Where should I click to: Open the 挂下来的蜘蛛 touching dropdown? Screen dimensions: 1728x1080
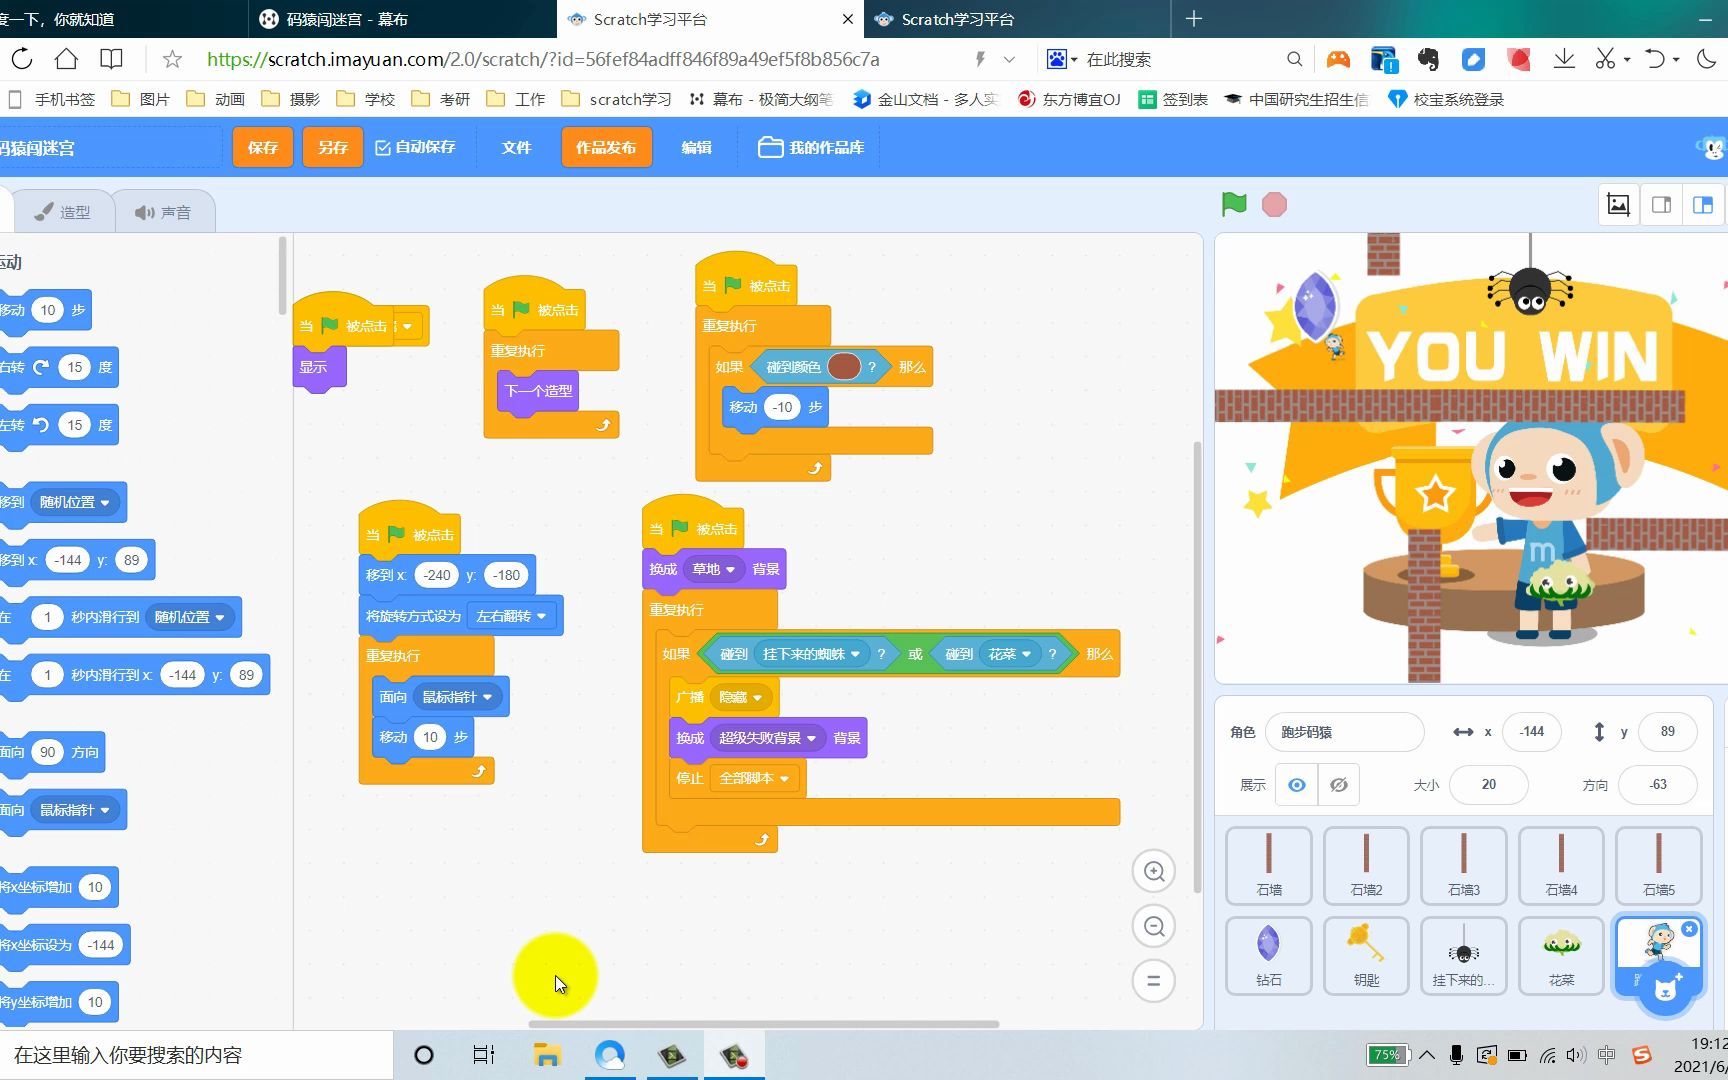[811, 654]
